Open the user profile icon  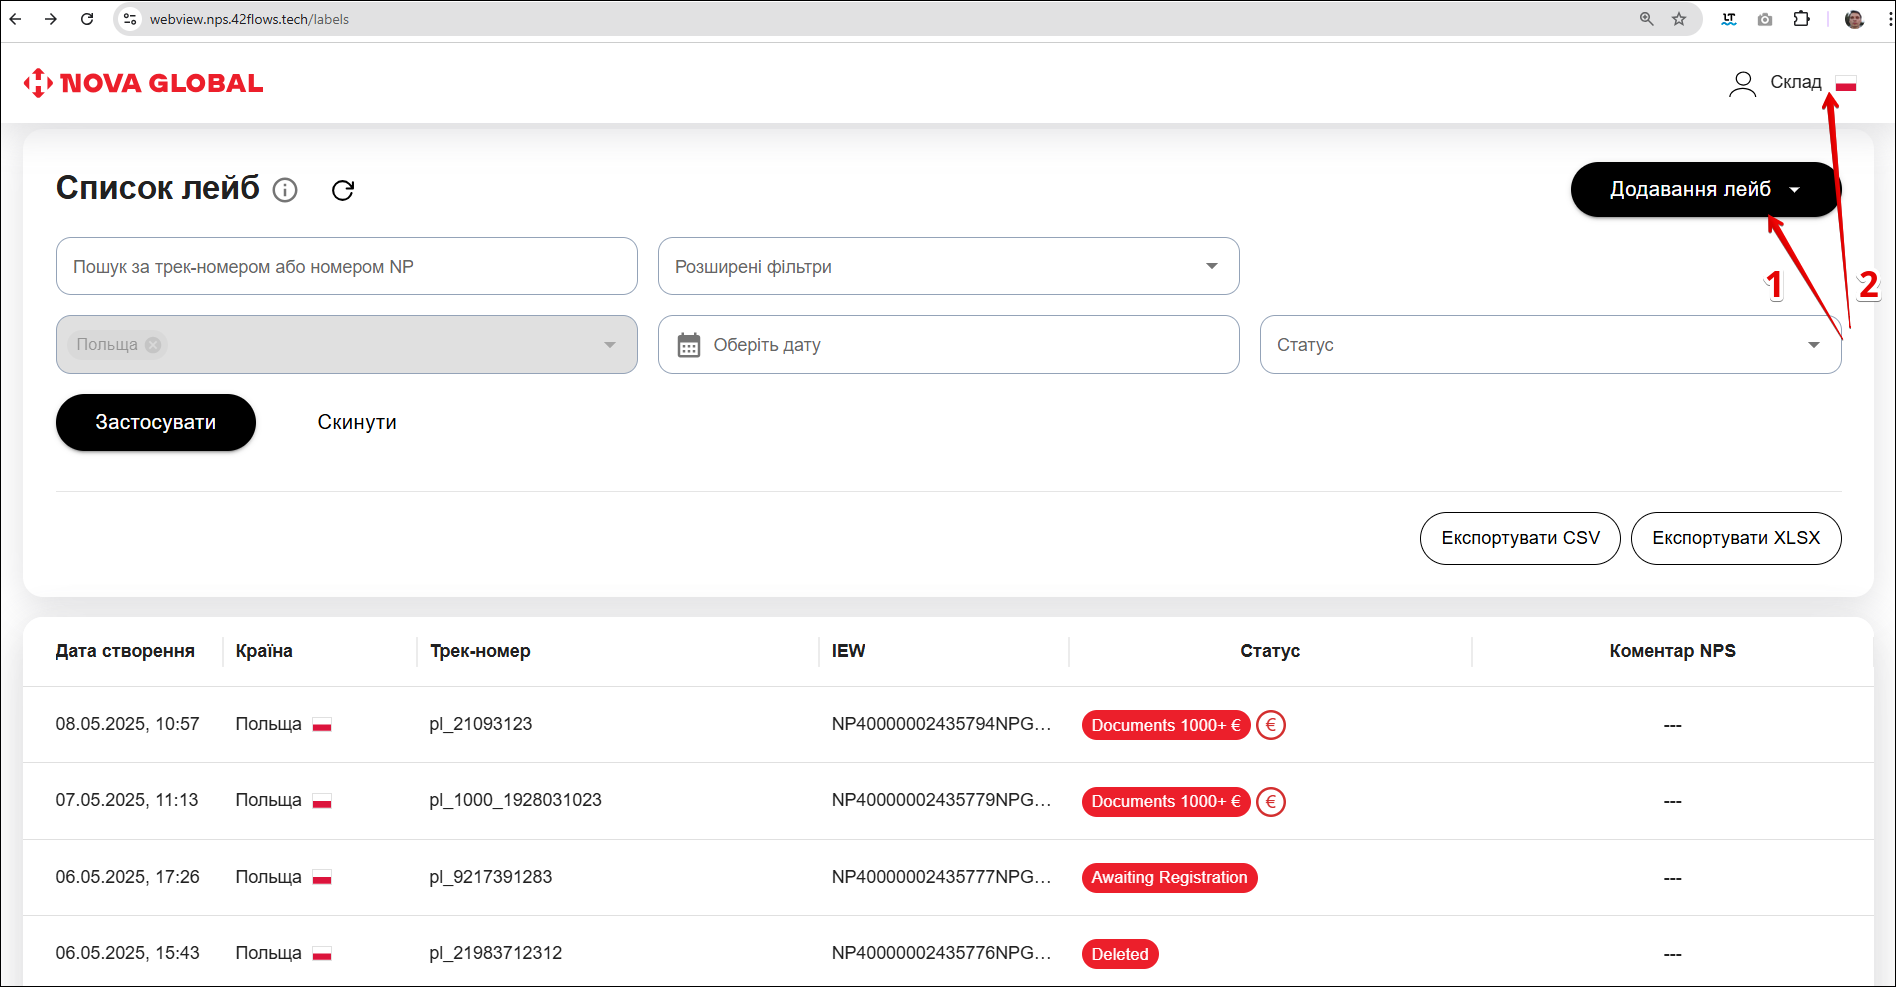point(1742,83)
